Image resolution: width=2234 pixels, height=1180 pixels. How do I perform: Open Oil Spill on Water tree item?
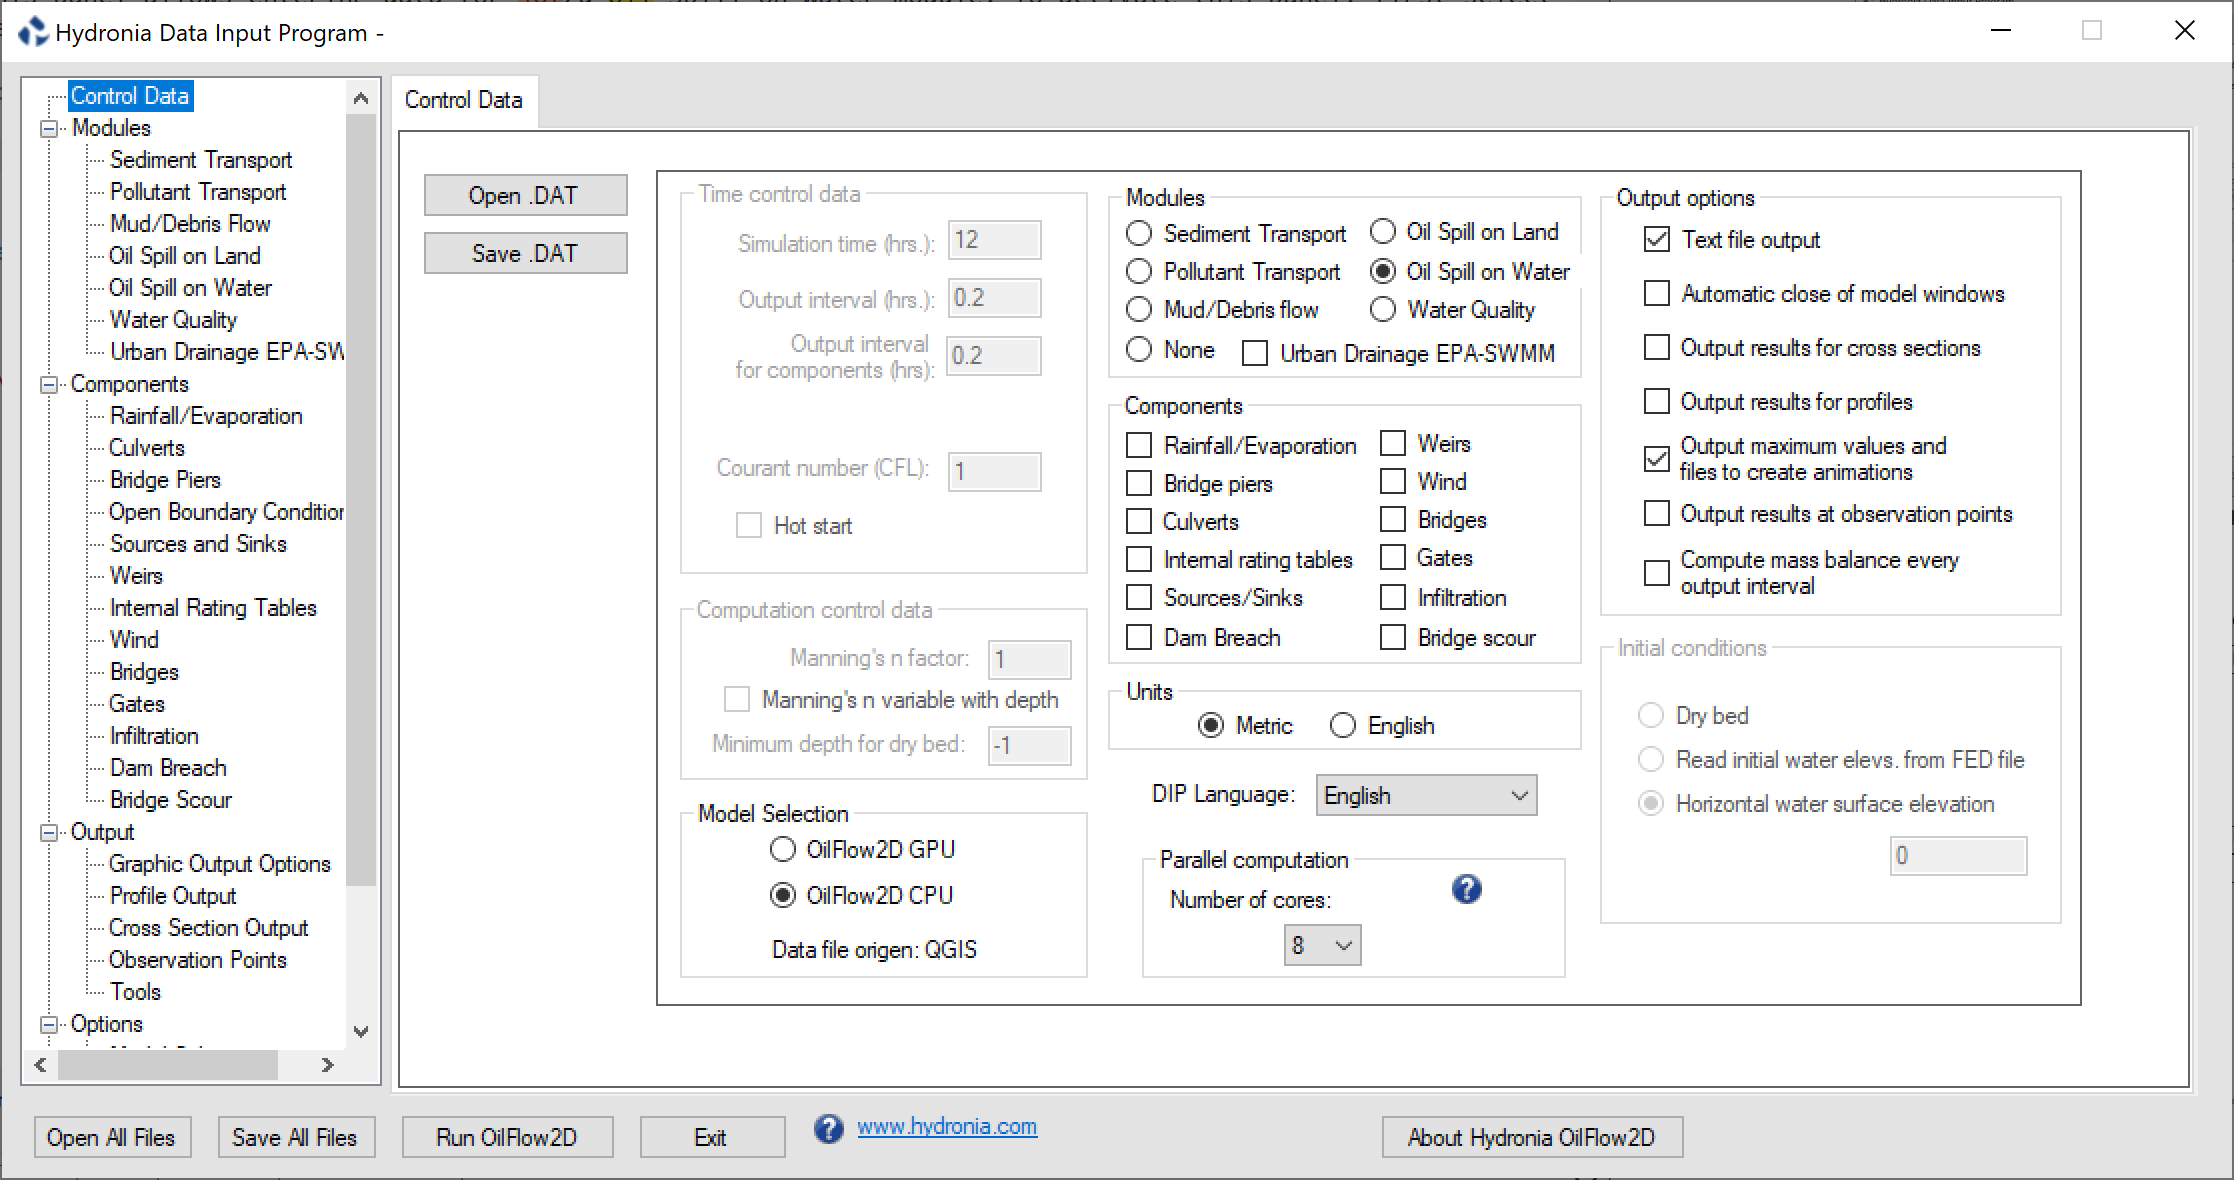click(190, 288)
